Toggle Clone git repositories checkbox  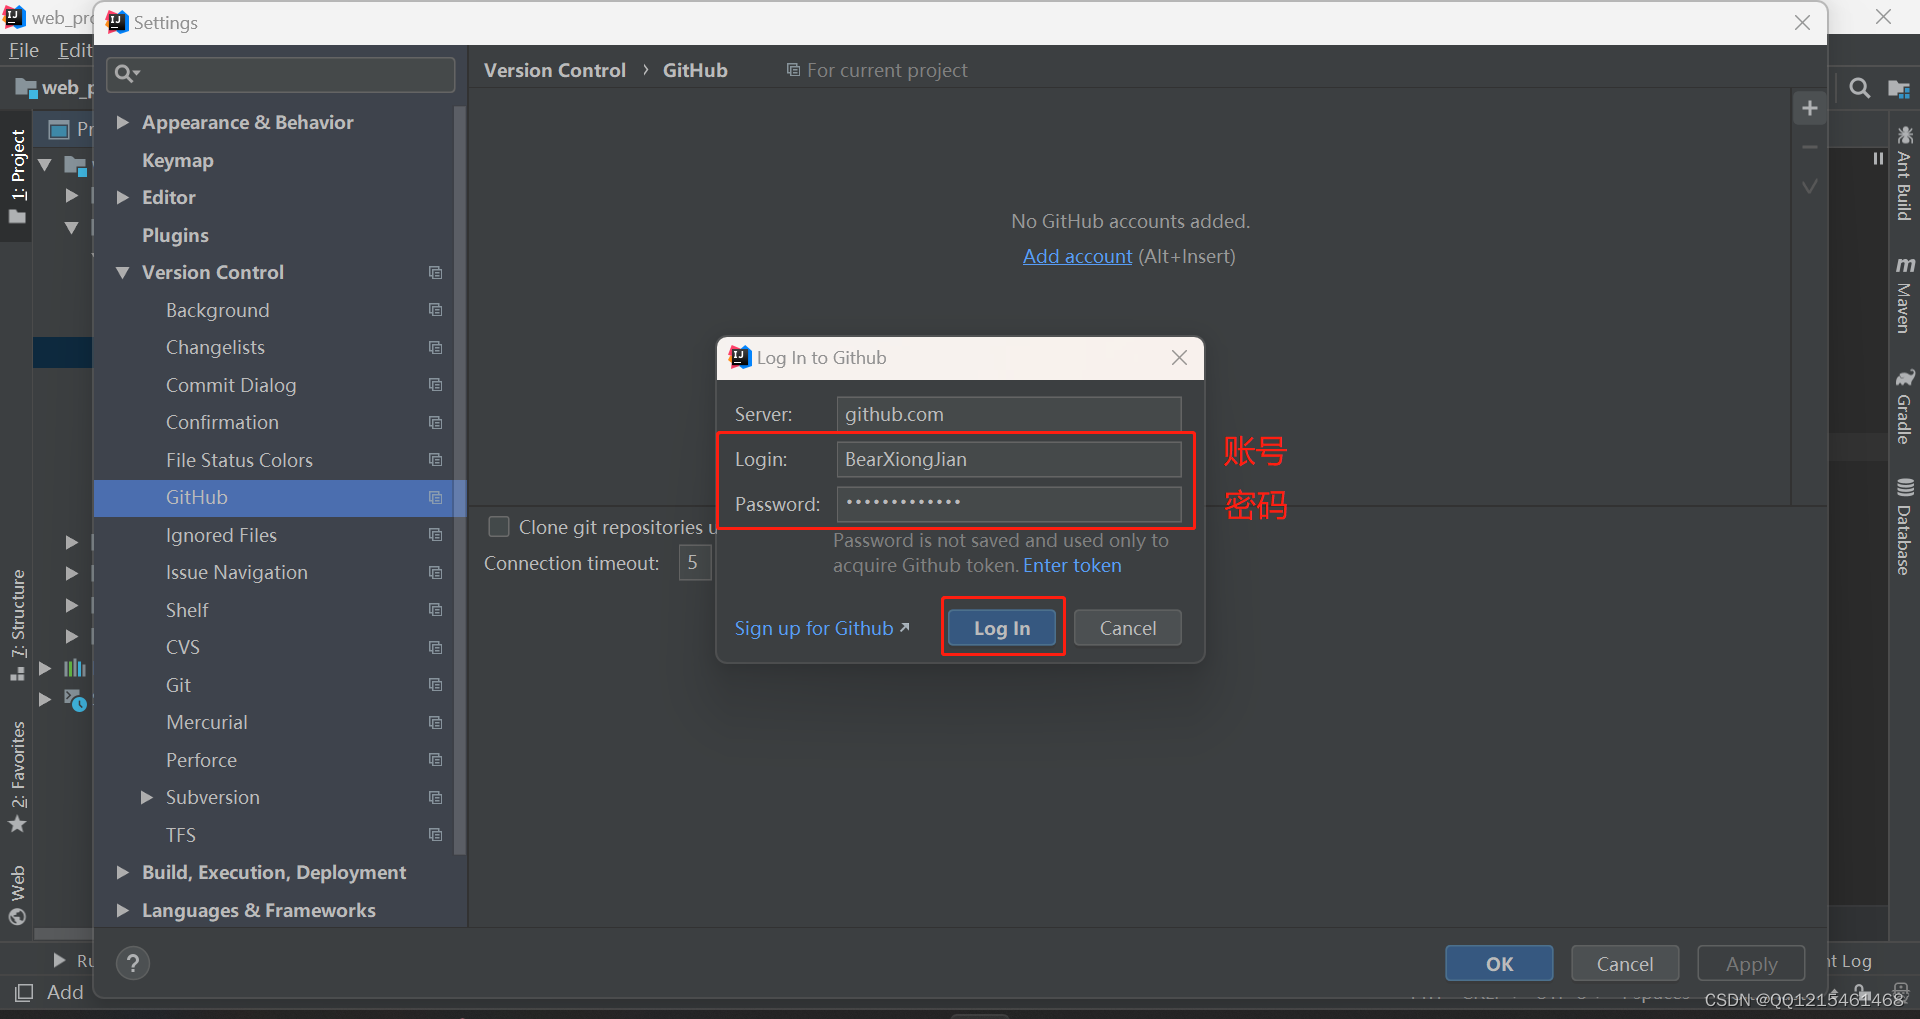coord(499,527)
